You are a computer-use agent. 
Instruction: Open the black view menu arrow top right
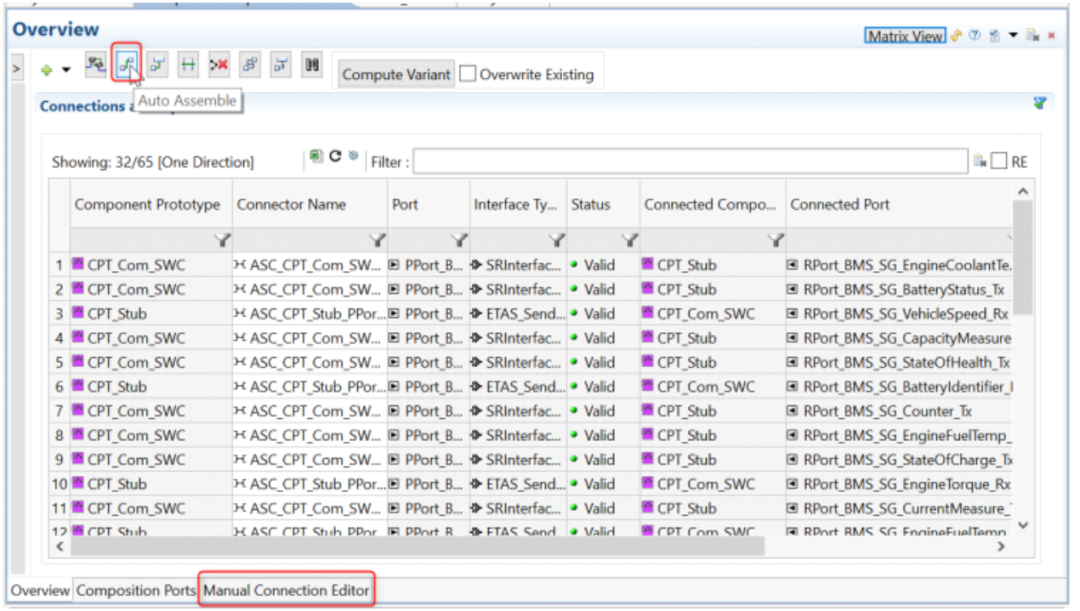1013,36
